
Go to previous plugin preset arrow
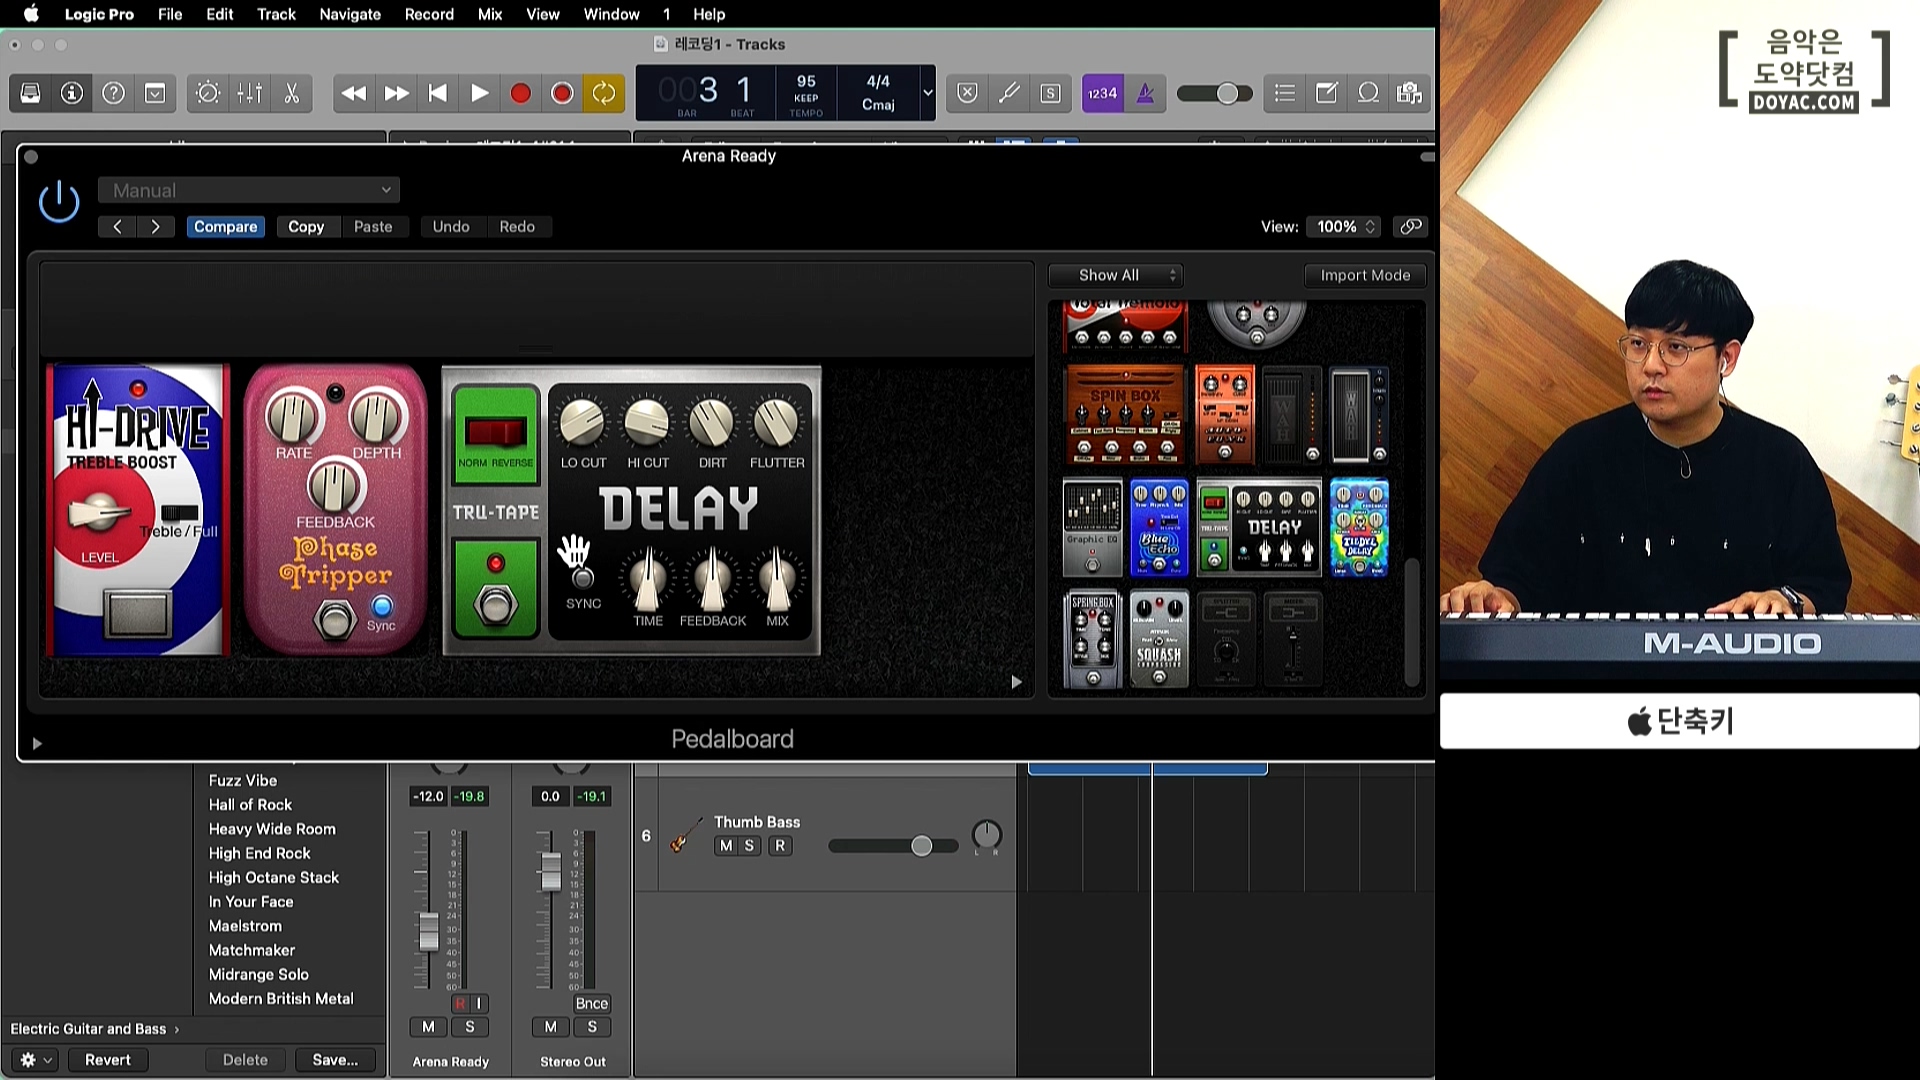coord(117,227)
